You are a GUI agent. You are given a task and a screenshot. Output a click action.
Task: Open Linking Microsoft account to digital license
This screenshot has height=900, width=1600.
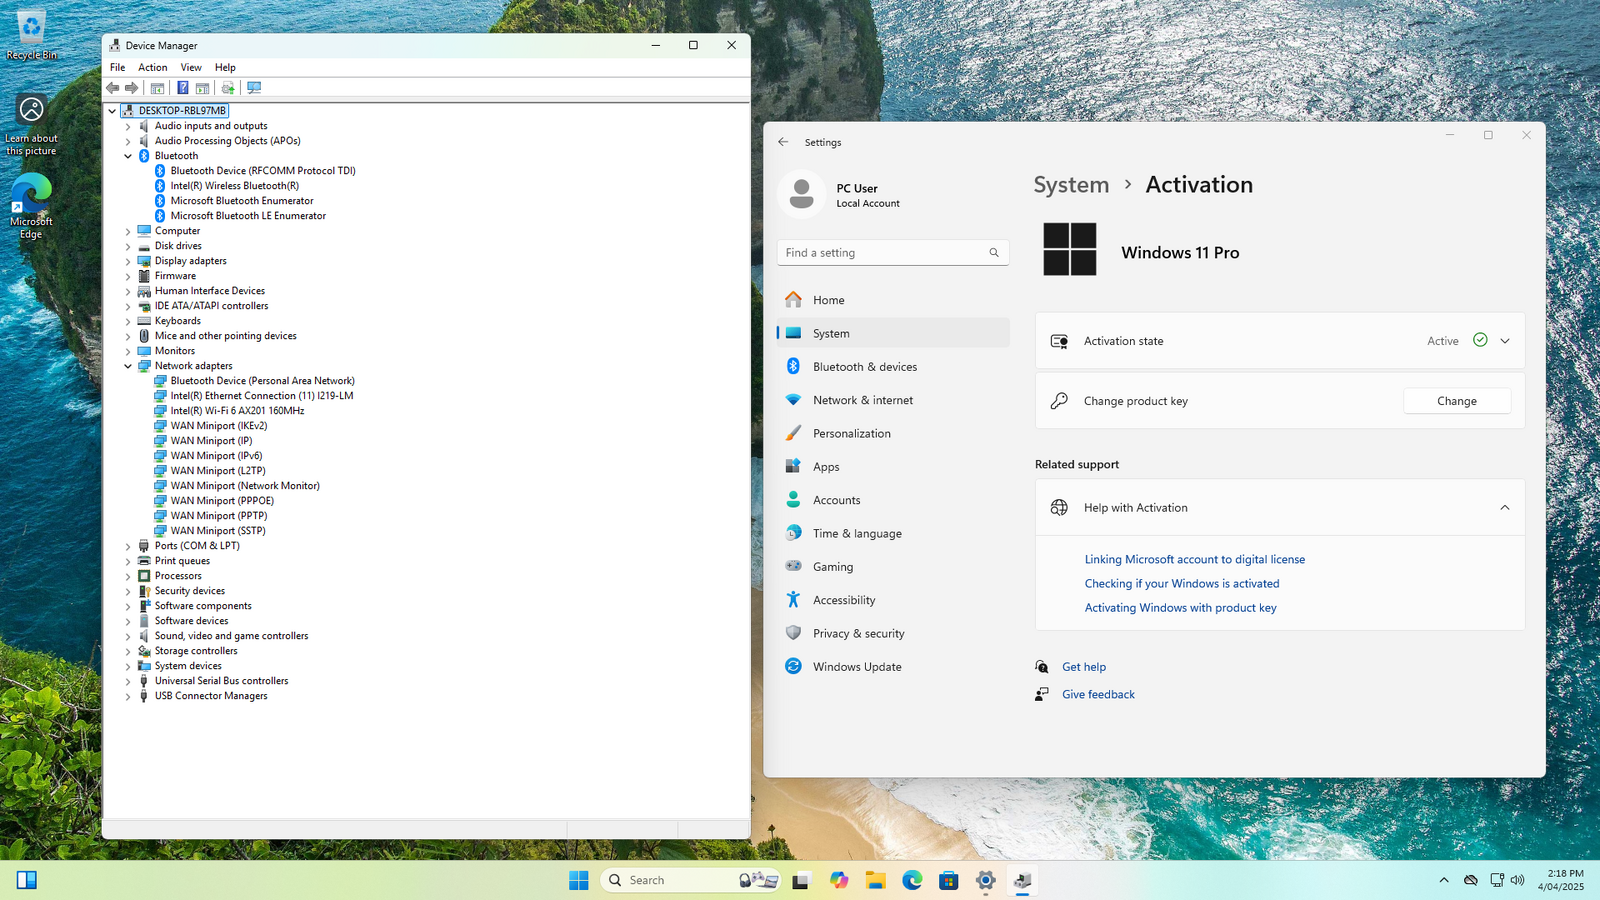[1195, 560]
